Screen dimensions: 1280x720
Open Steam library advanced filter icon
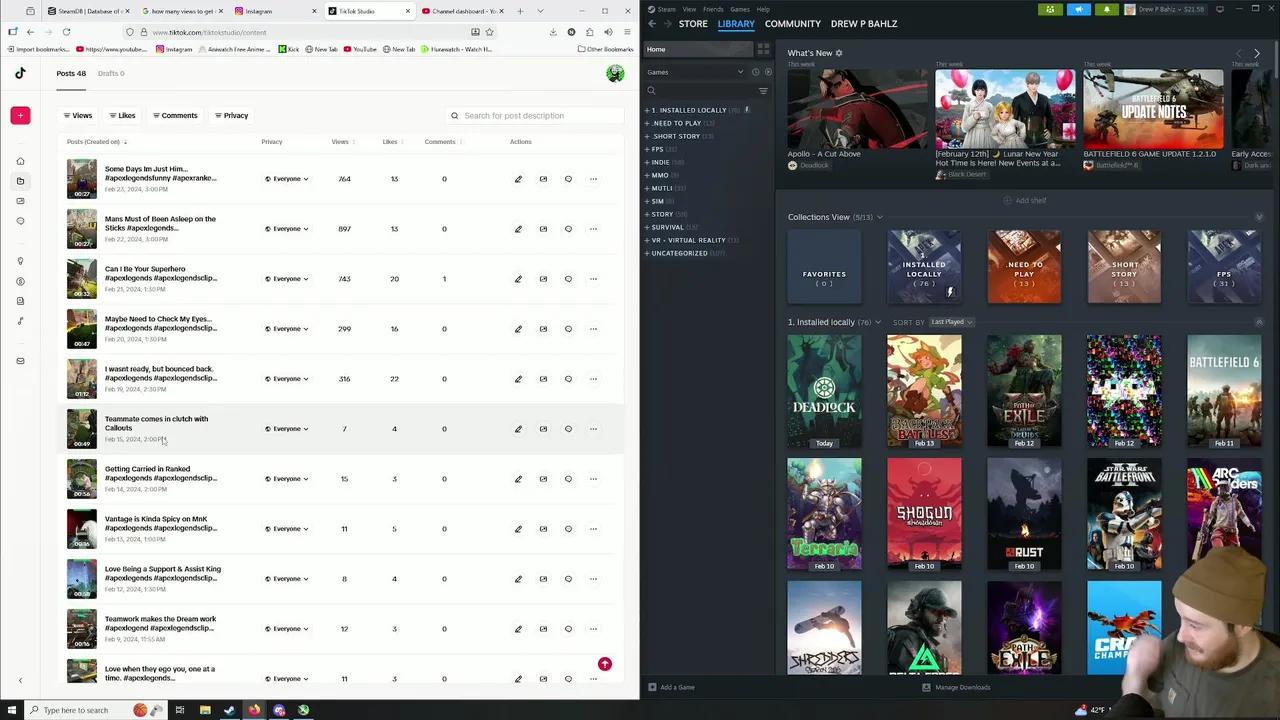click(x=763, y=91)
